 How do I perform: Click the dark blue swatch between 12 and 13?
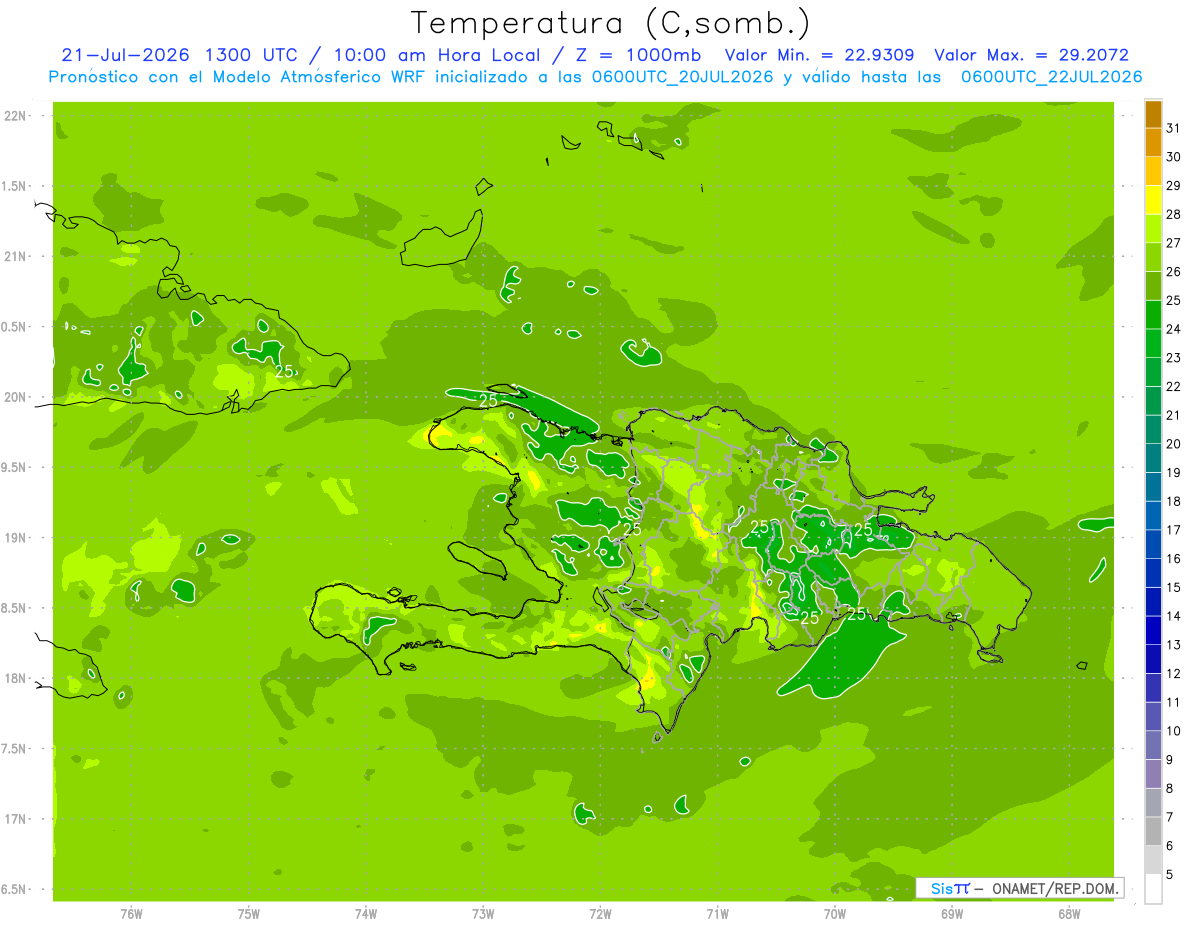pyautogui.click(x=1153, y=659)
